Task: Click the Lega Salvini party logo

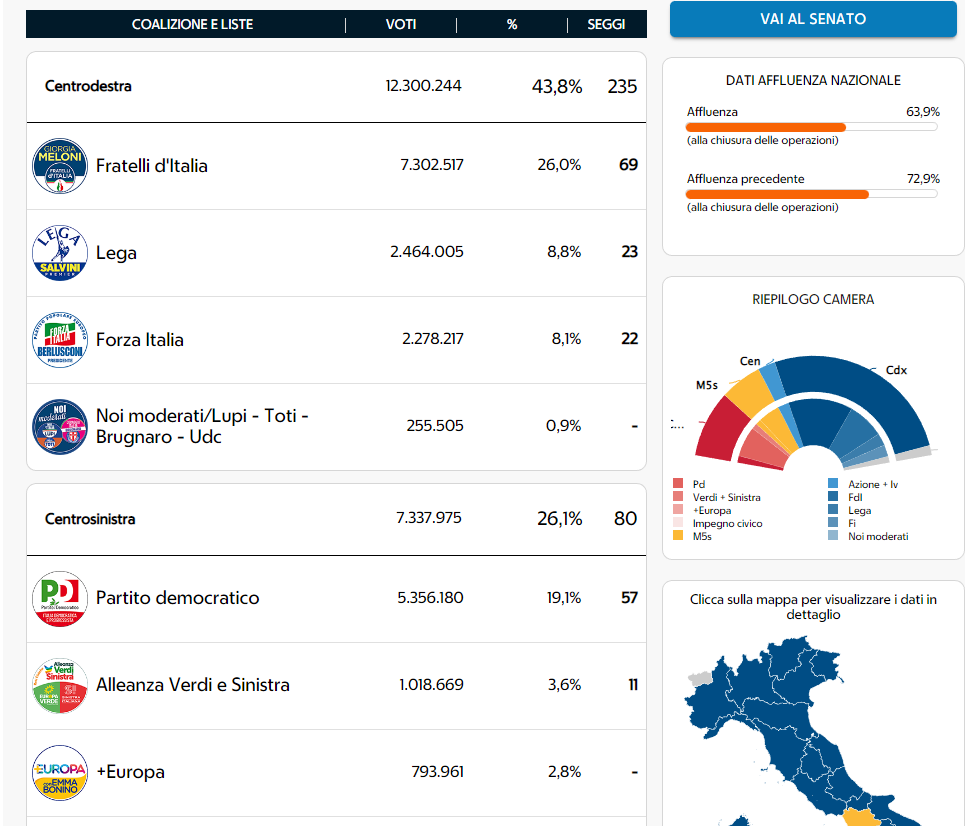Action: pyautogui.click(x=60, y=252)
